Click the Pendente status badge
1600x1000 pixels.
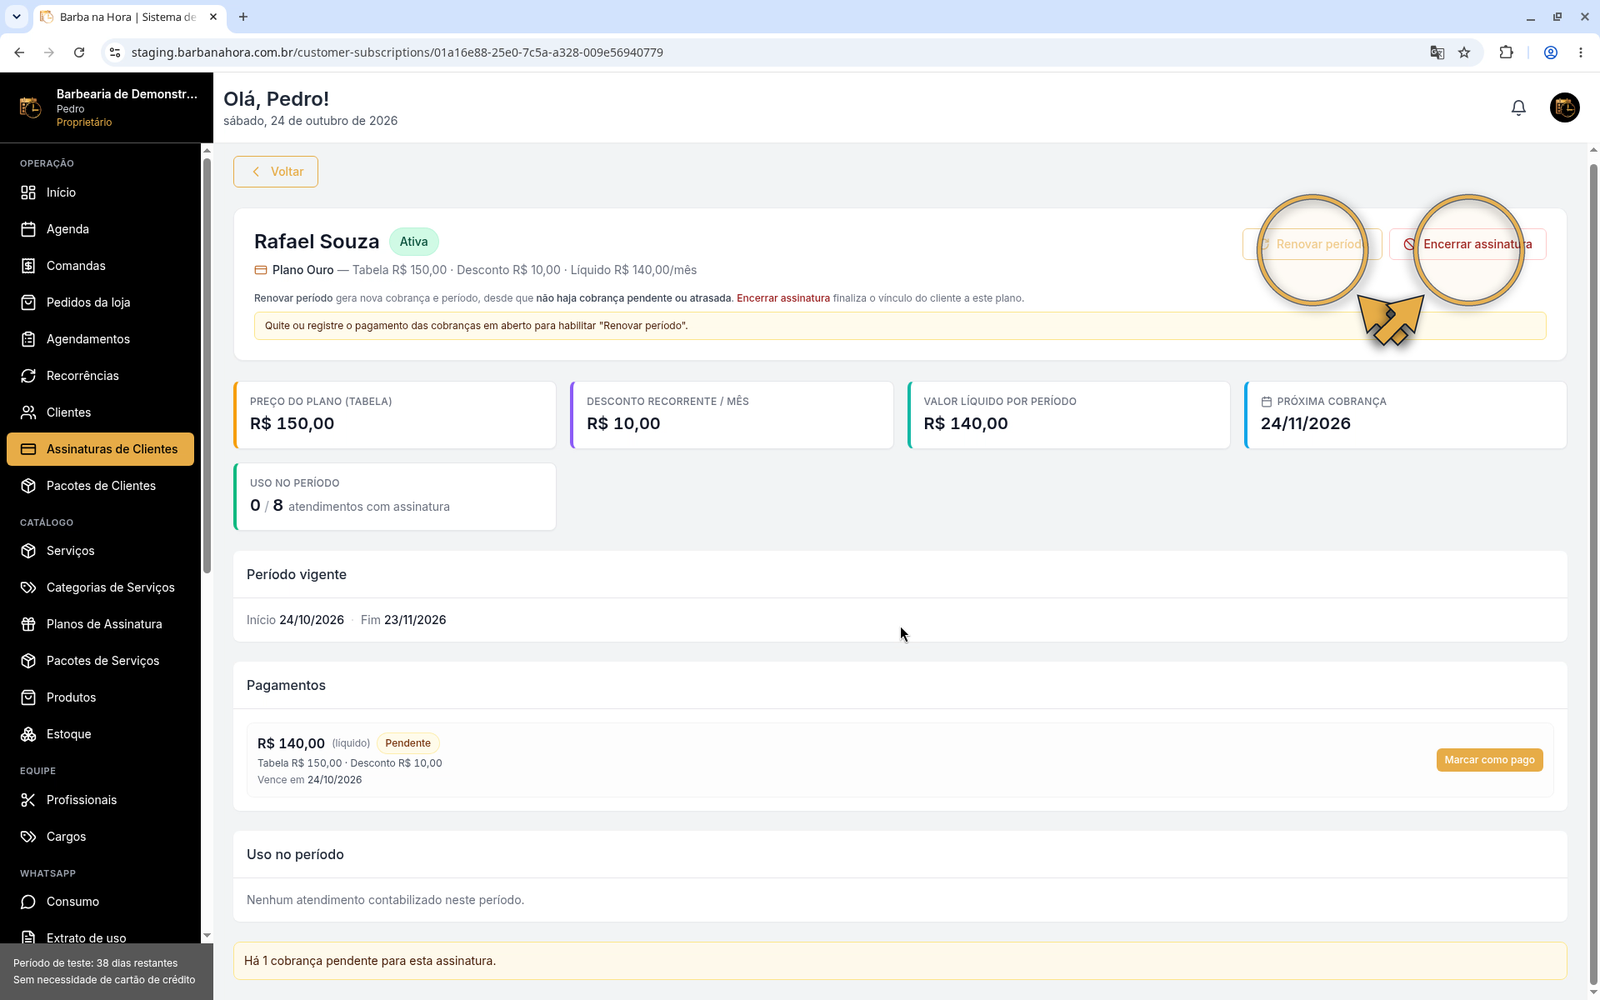408,743
